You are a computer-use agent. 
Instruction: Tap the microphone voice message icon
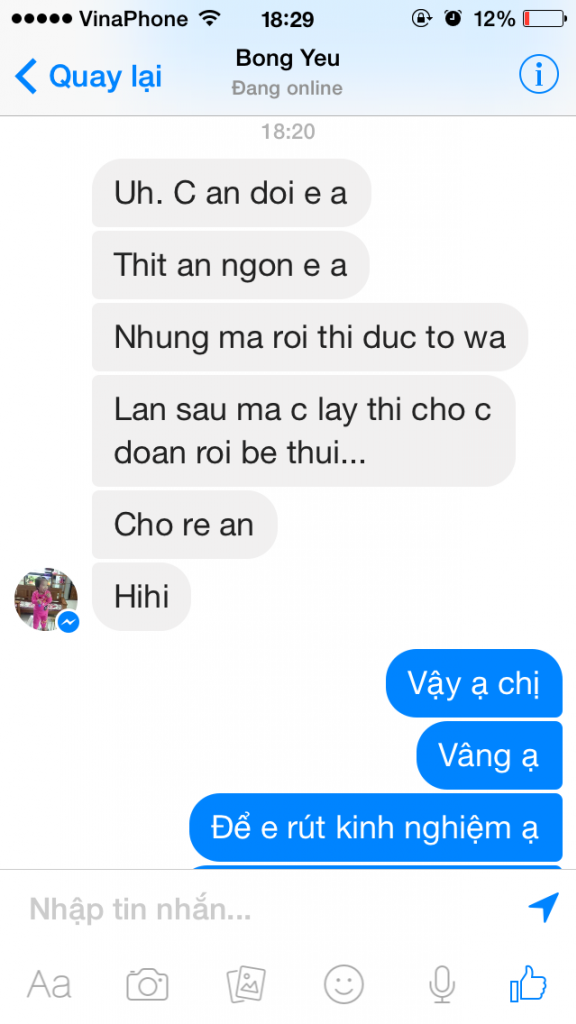(x=442, y=984)
